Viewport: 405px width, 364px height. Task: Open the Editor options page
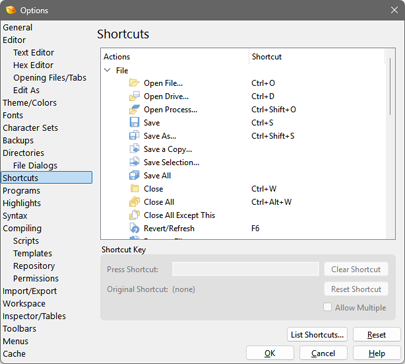pyautogui.click(x=14, y=40)
